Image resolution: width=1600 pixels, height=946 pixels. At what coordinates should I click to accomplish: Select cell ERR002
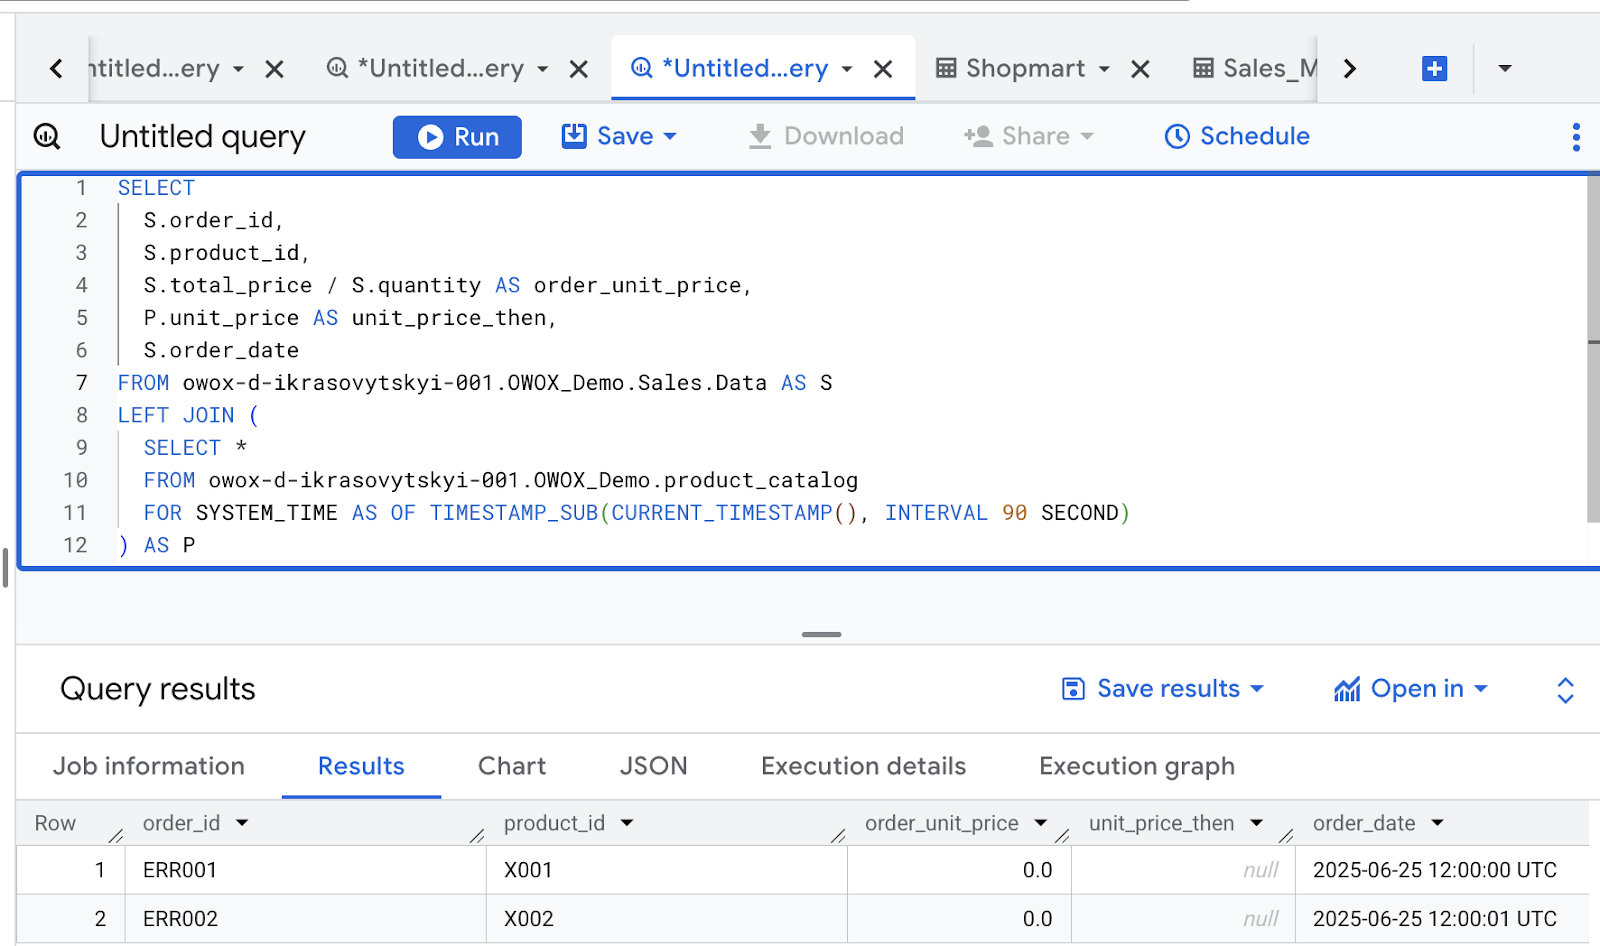(305, 919)
